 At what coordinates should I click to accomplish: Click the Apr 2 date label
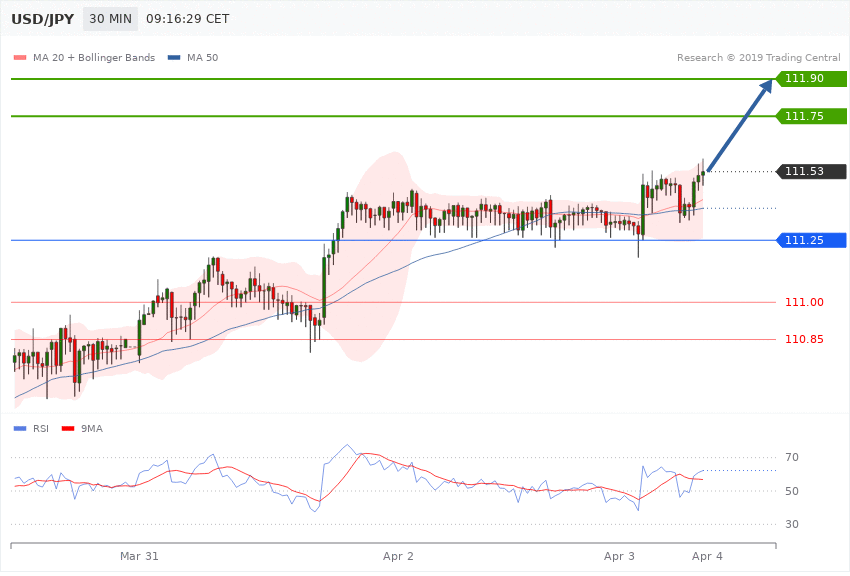398,556
